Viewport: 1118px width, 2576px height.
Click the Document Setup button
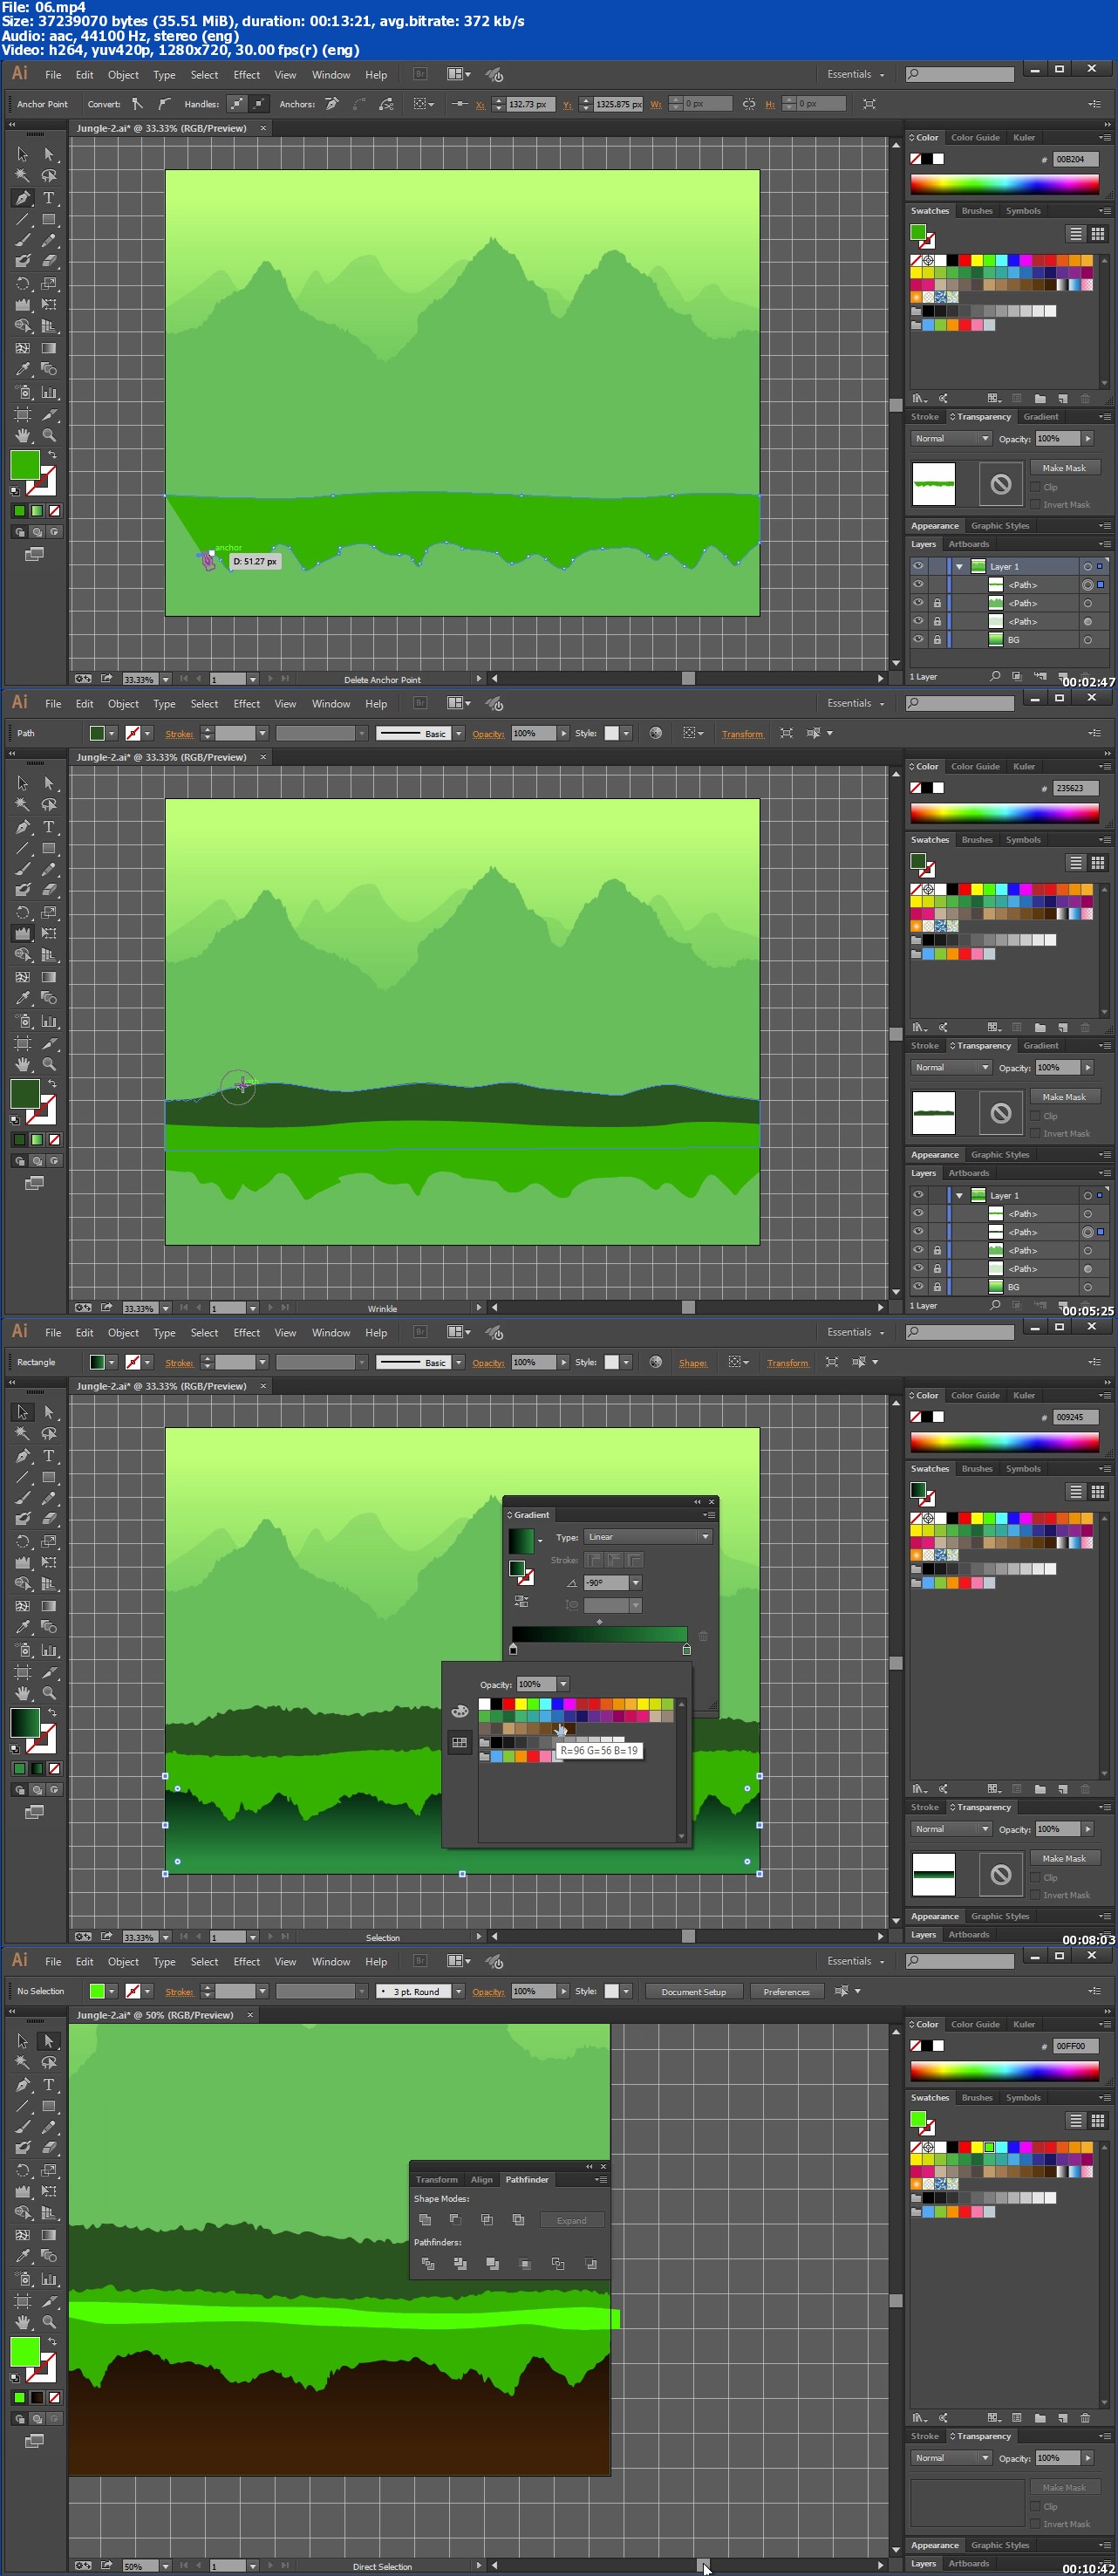click(x=693, y=1991)
